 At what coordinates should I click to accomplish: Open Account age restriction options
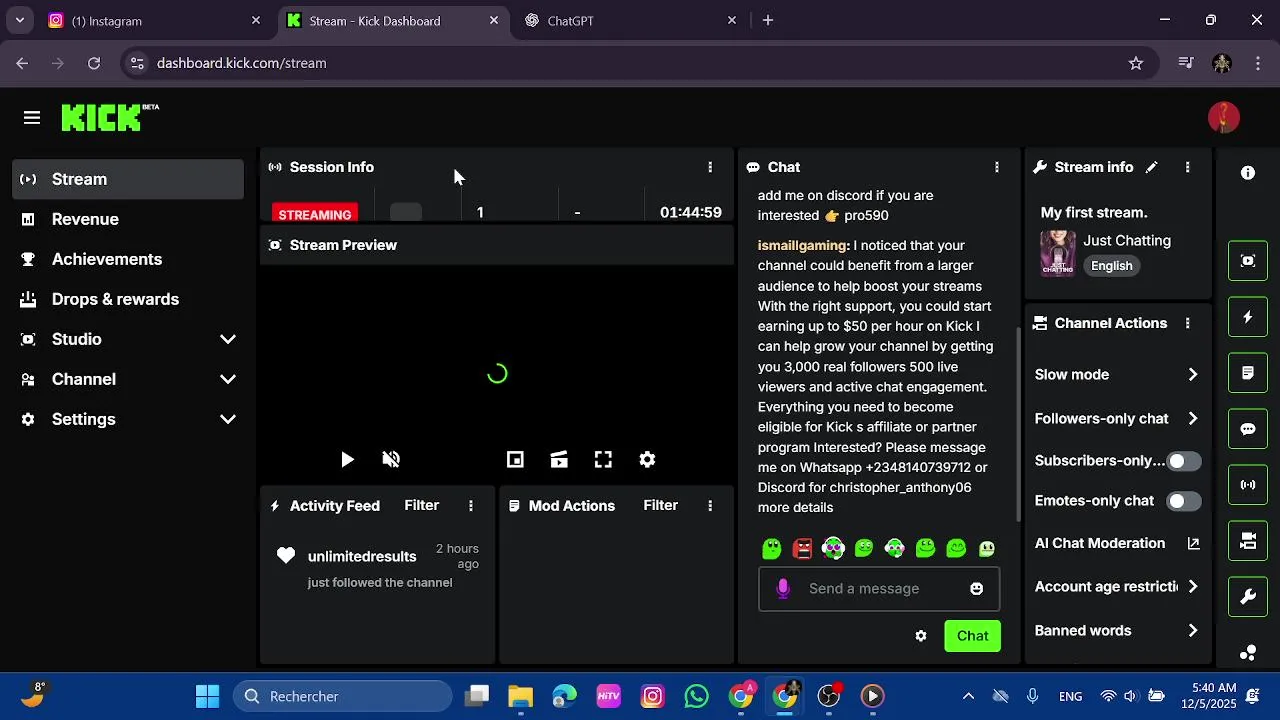(1117, 587)
